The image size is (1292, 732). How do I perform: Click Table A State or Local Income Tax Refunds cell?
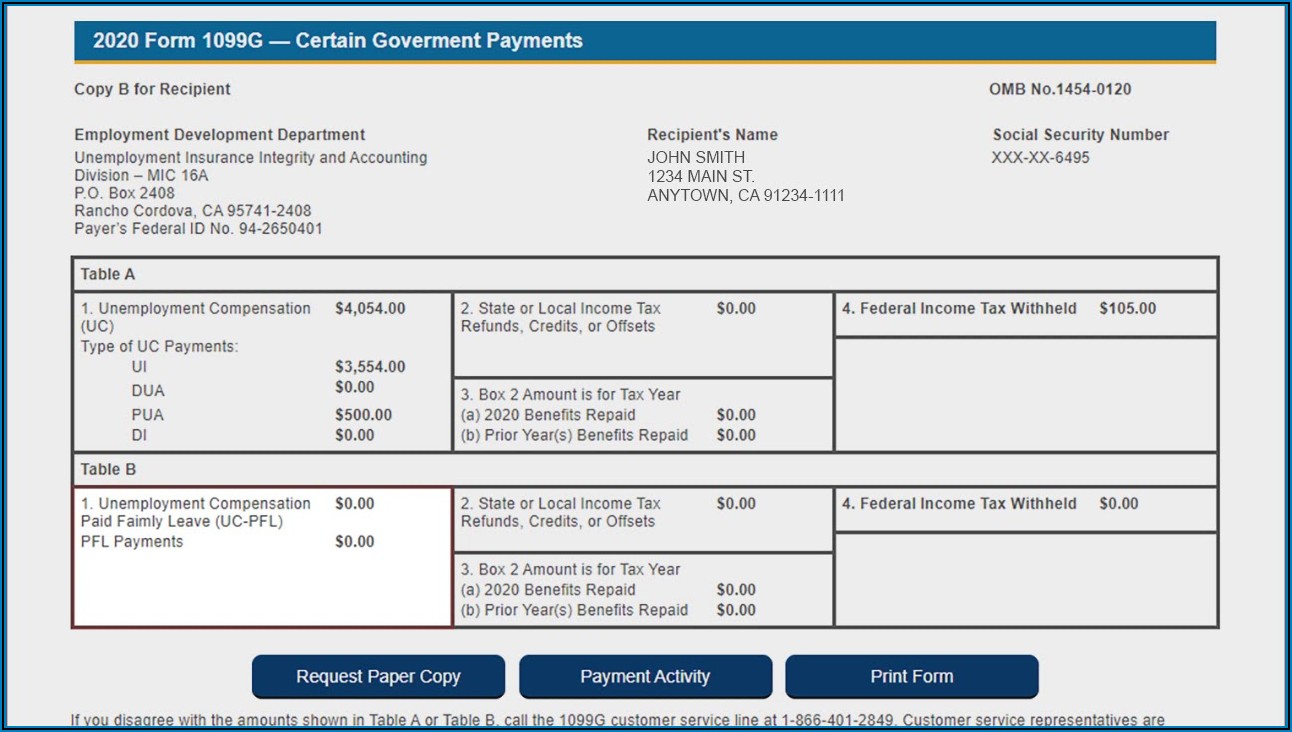[x=642, y=333]
